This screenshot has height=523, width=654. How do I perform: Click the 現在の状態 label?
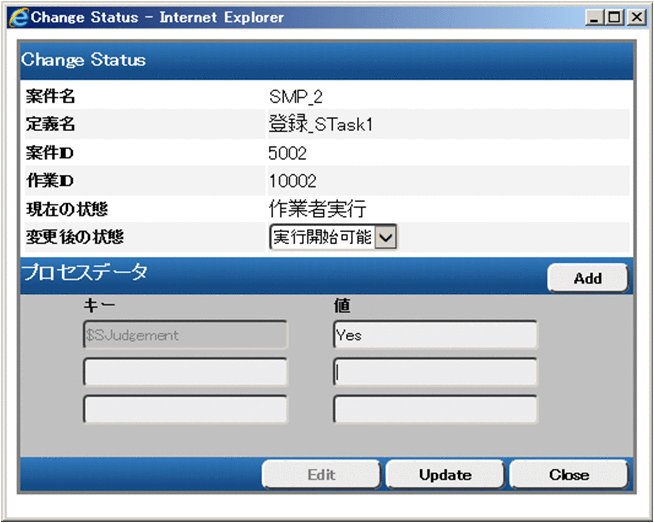point(67,209)
